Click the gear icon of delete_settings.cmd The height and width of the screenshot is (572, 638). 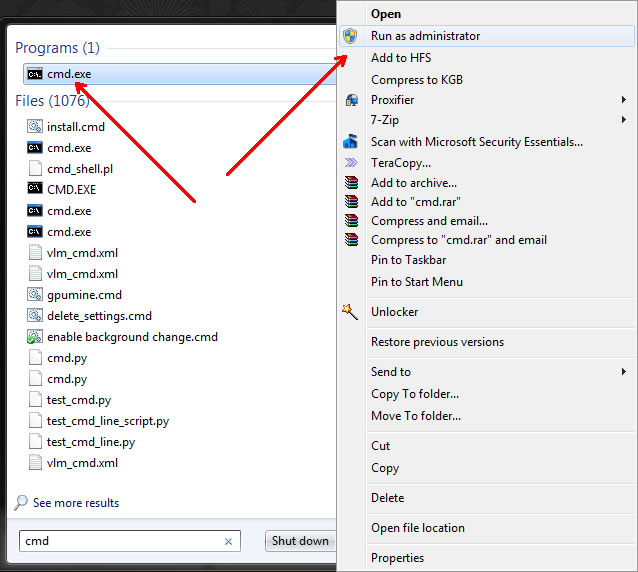(x=35, y=315)
